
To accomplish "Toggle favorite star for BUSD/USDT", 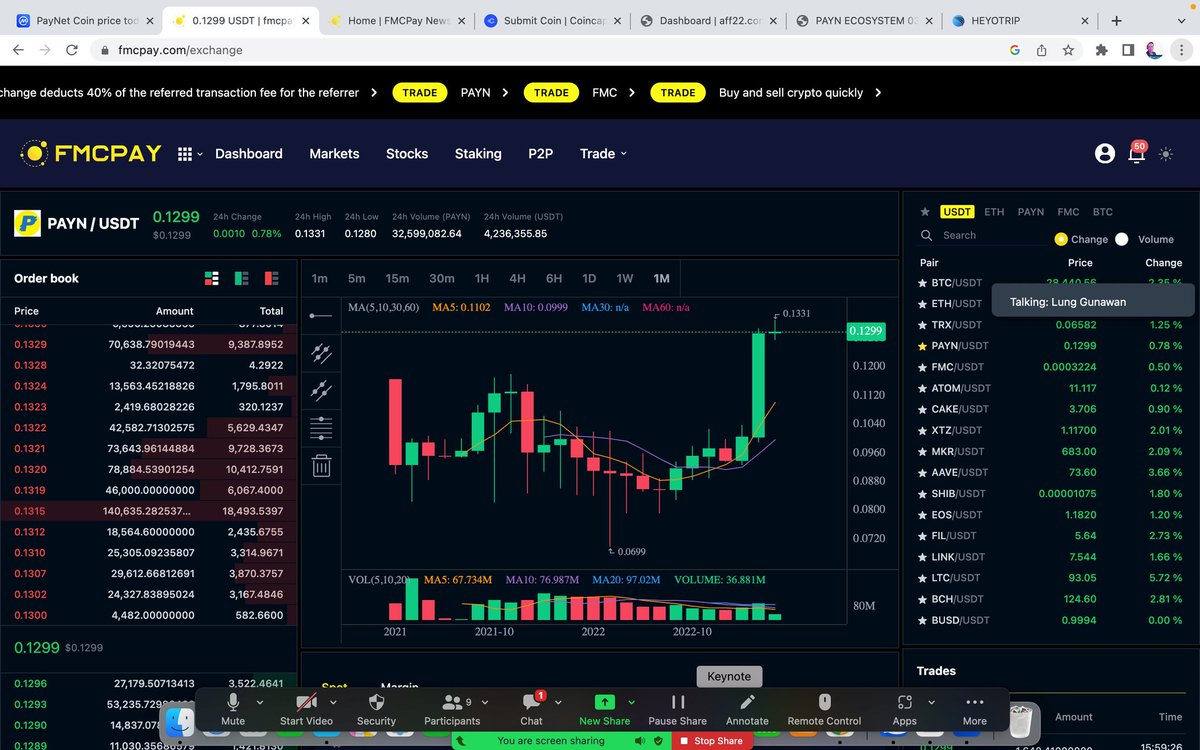I will click(x=923, y=620).
